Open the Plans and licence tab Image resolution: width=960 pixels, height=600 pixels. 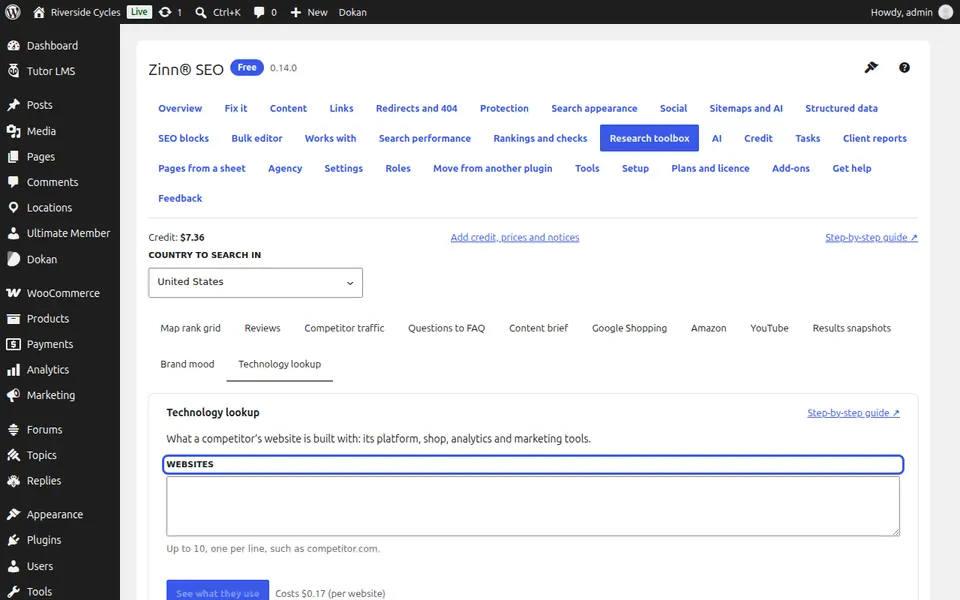click(x=710, y=168)
